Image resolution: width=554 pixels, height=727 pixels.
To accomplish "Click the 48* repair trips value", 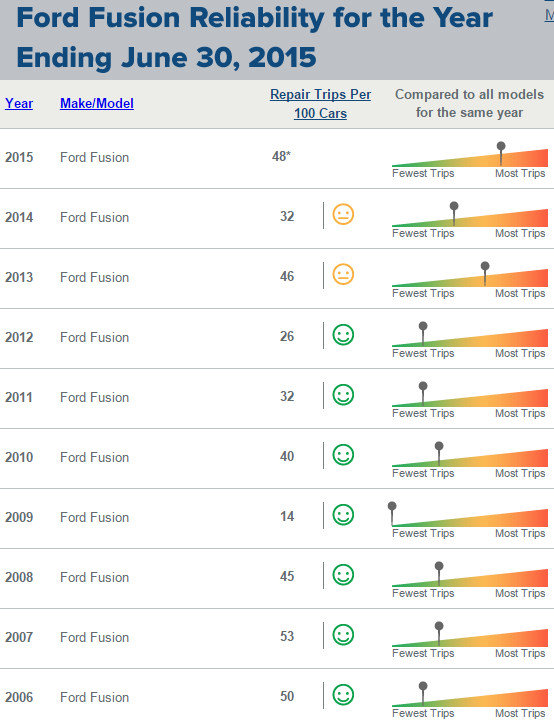I will pyautogui.click(x=281, y=156).
